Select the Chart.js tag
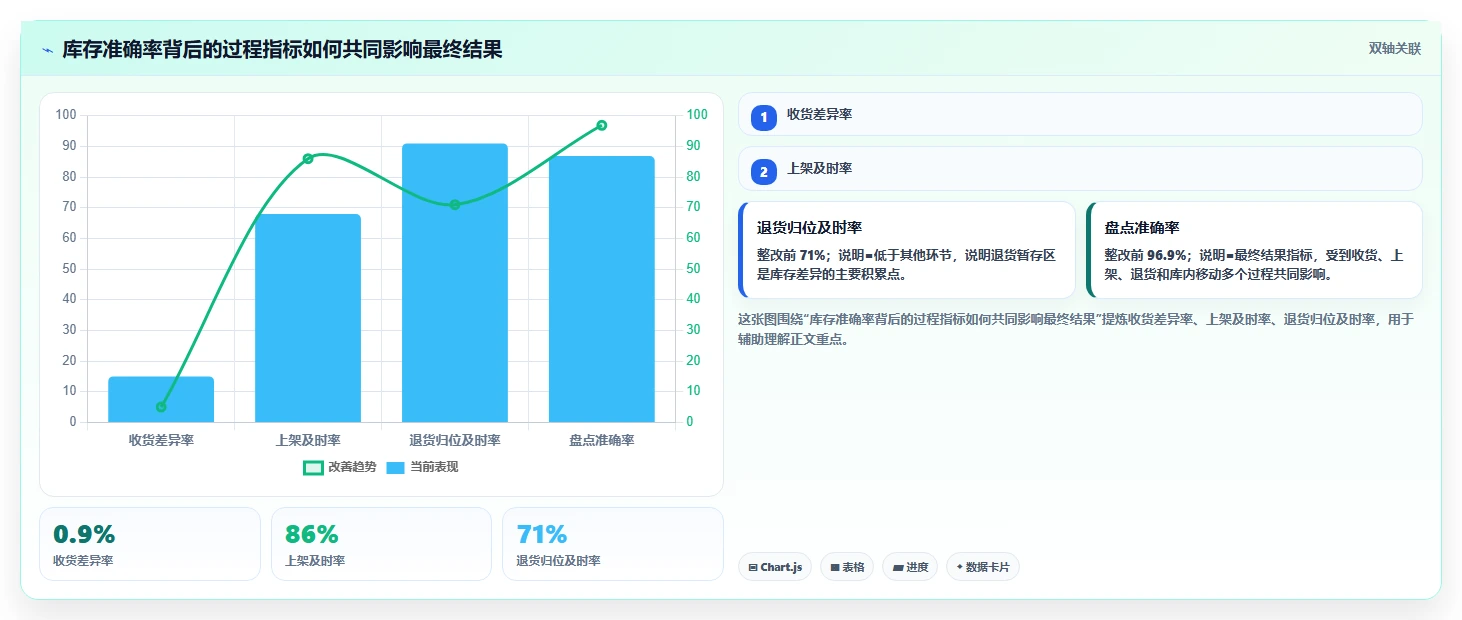Viewport: 1462px width, 620px height. 775,567
